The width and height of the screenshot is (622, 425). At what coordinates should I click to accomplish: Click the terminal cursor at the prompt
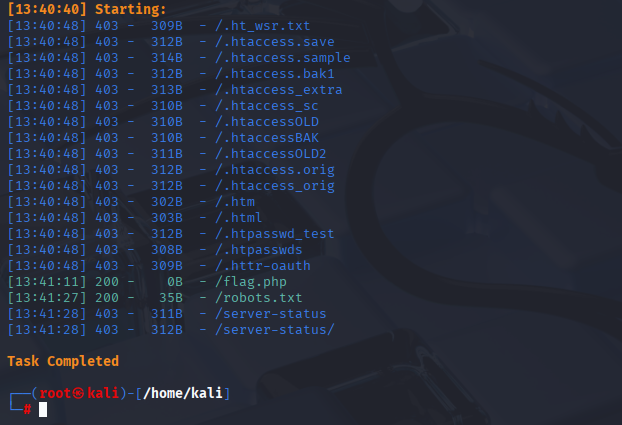click(43, 410)
